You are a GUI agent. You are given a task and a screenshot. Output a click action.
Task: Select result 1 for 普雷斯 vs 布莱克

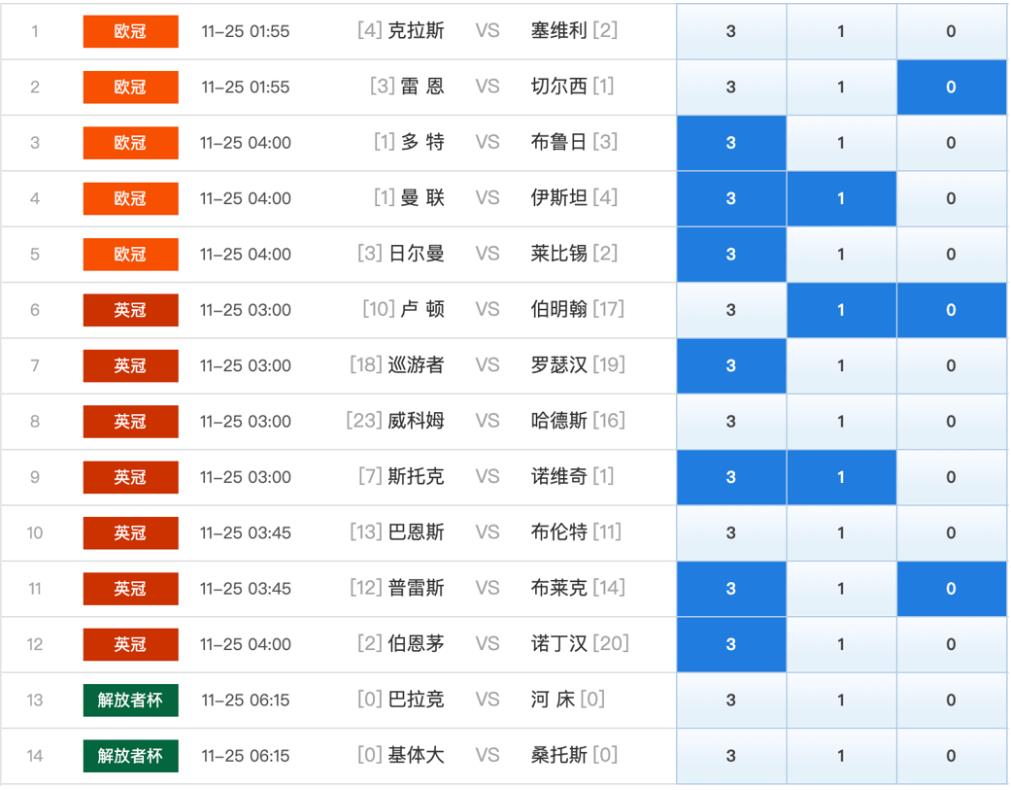(x=841, y=589)
